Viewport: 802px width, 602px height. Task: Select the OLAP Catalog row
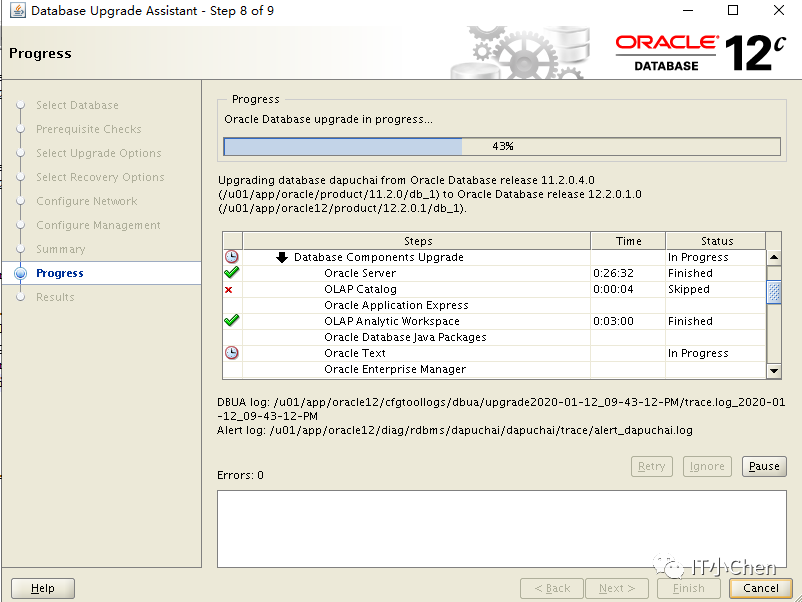click(495, 289)
